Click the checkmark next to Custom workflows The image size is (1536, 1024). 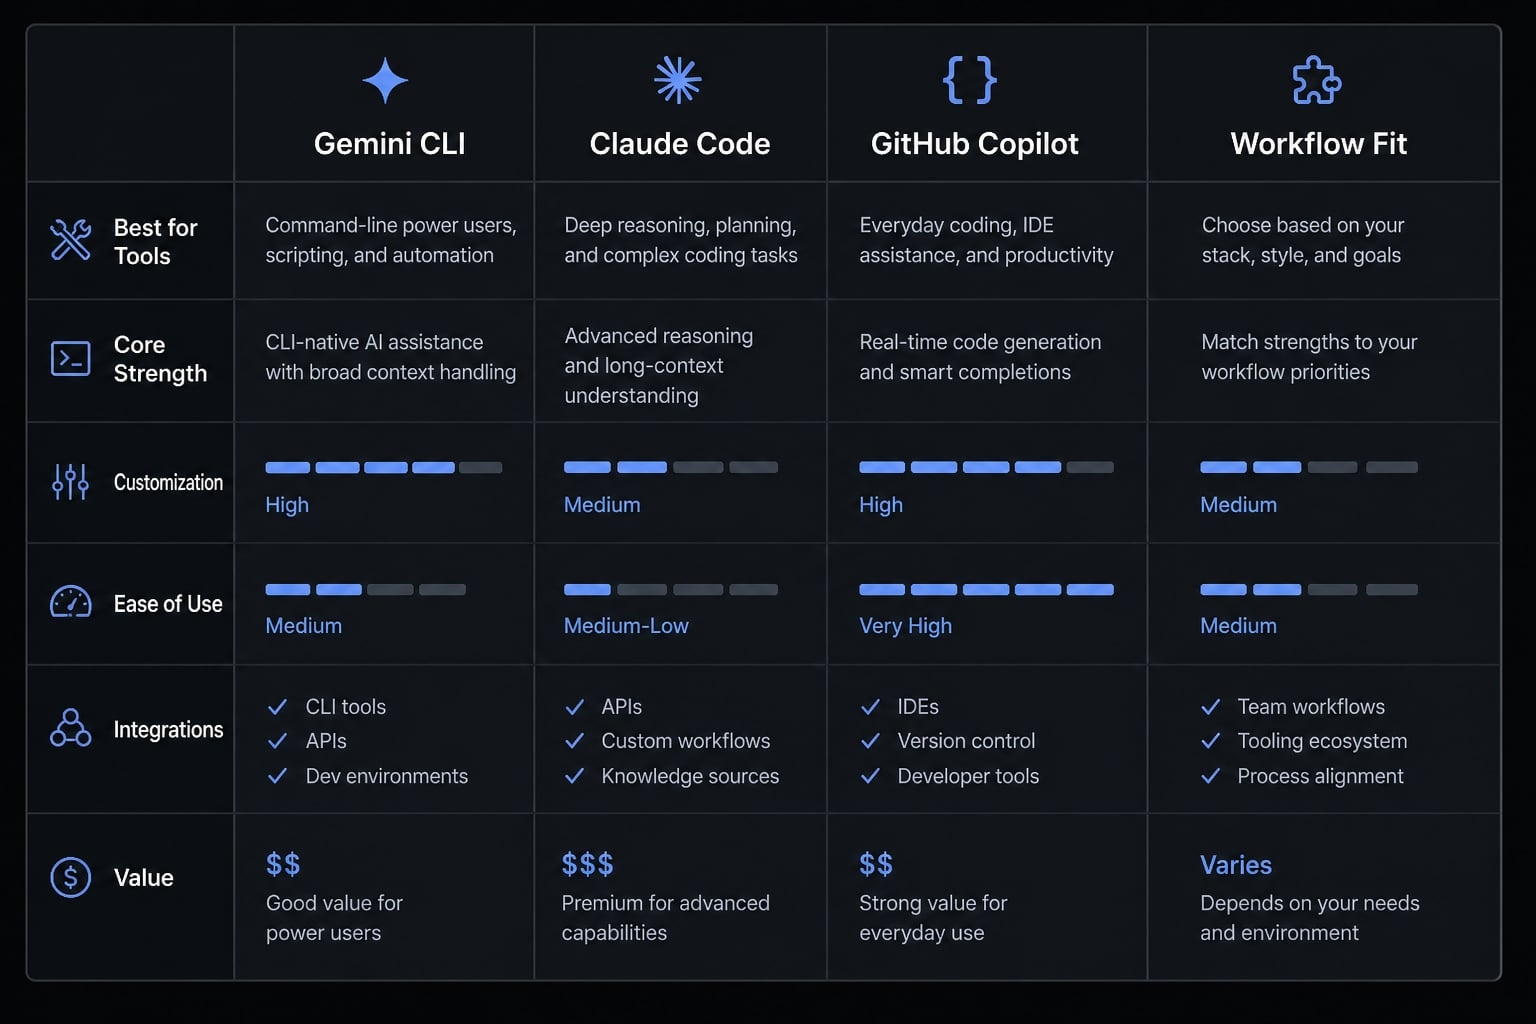[575, 741]
